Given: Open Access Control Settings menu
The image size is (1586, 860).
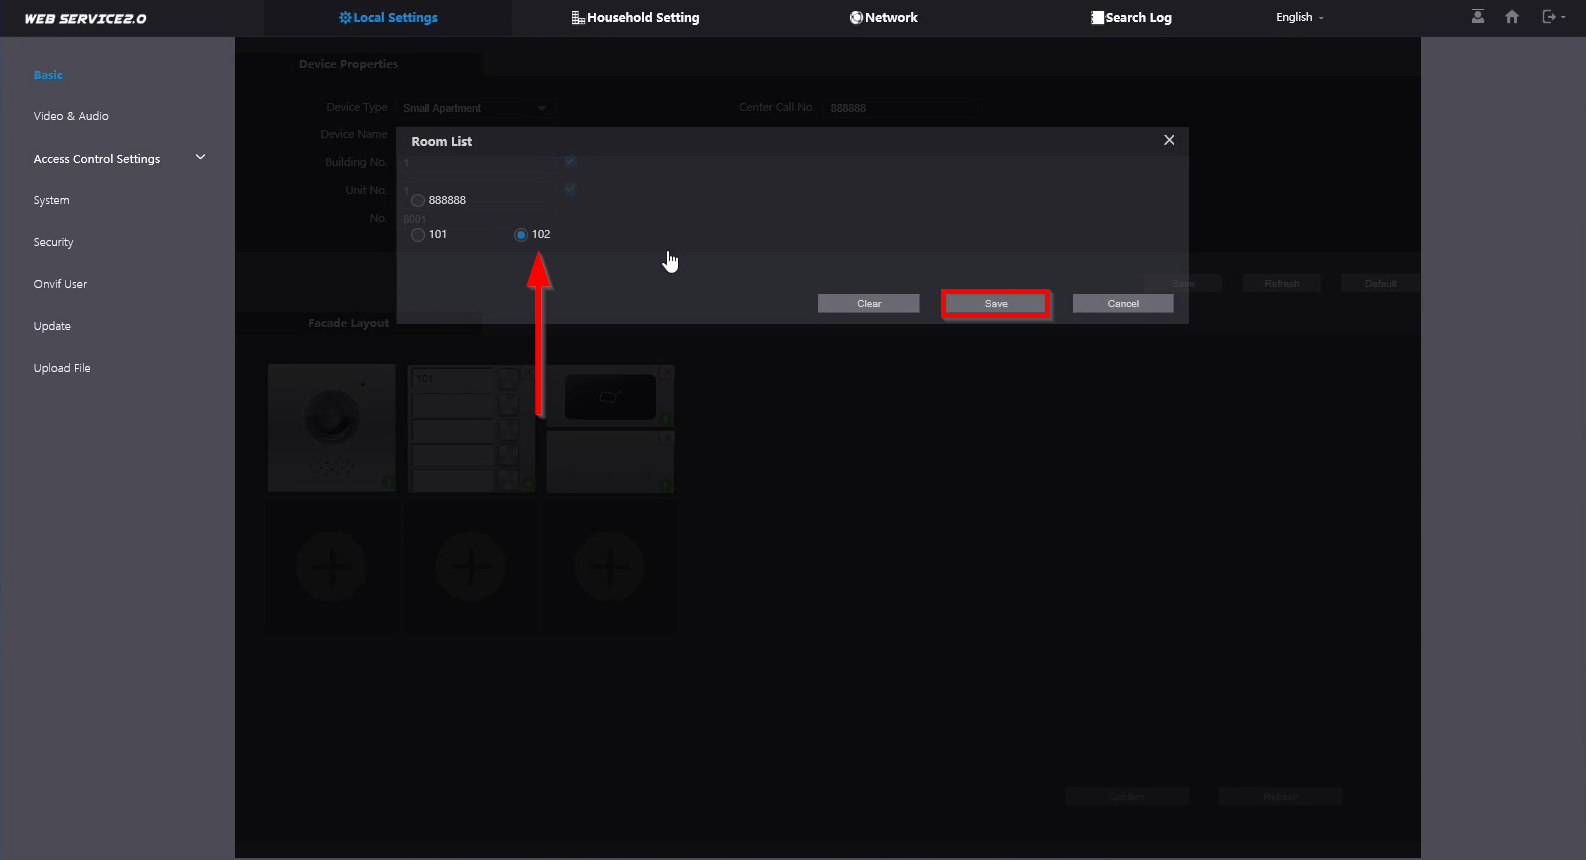Looking at the screenshot, I should click(97, 159).
